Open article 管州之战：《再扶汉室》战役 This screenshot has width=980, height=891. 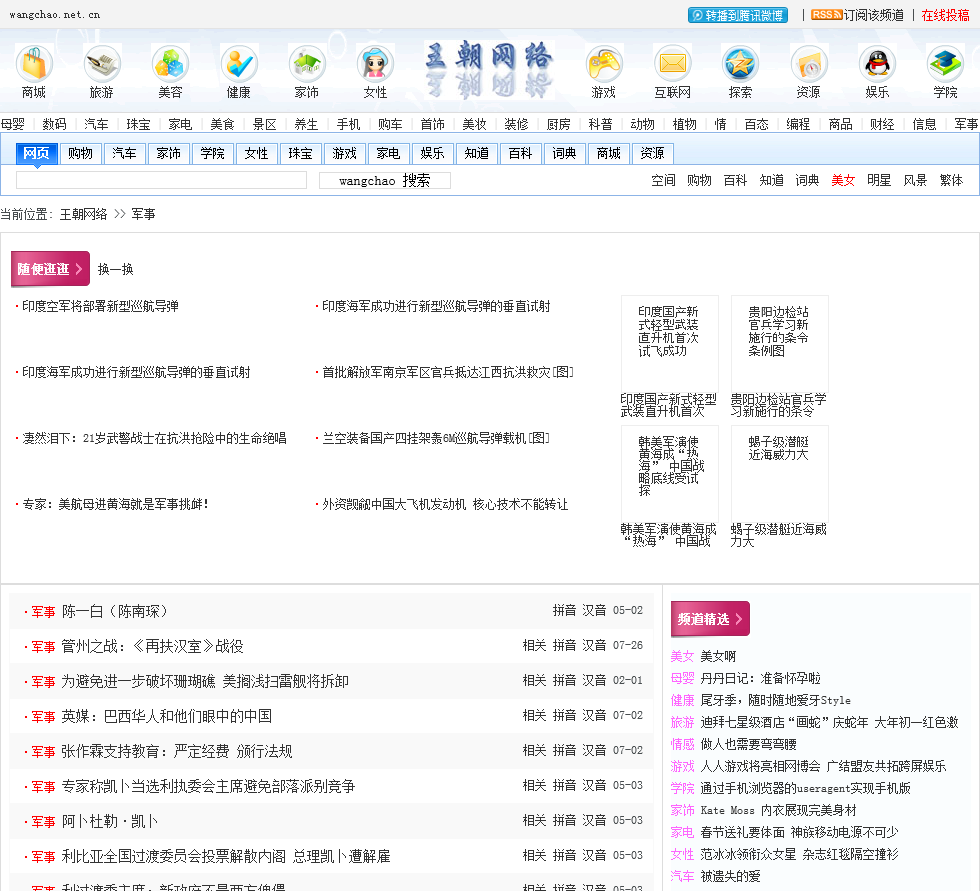pyautogui.click(x=152, y=646)
